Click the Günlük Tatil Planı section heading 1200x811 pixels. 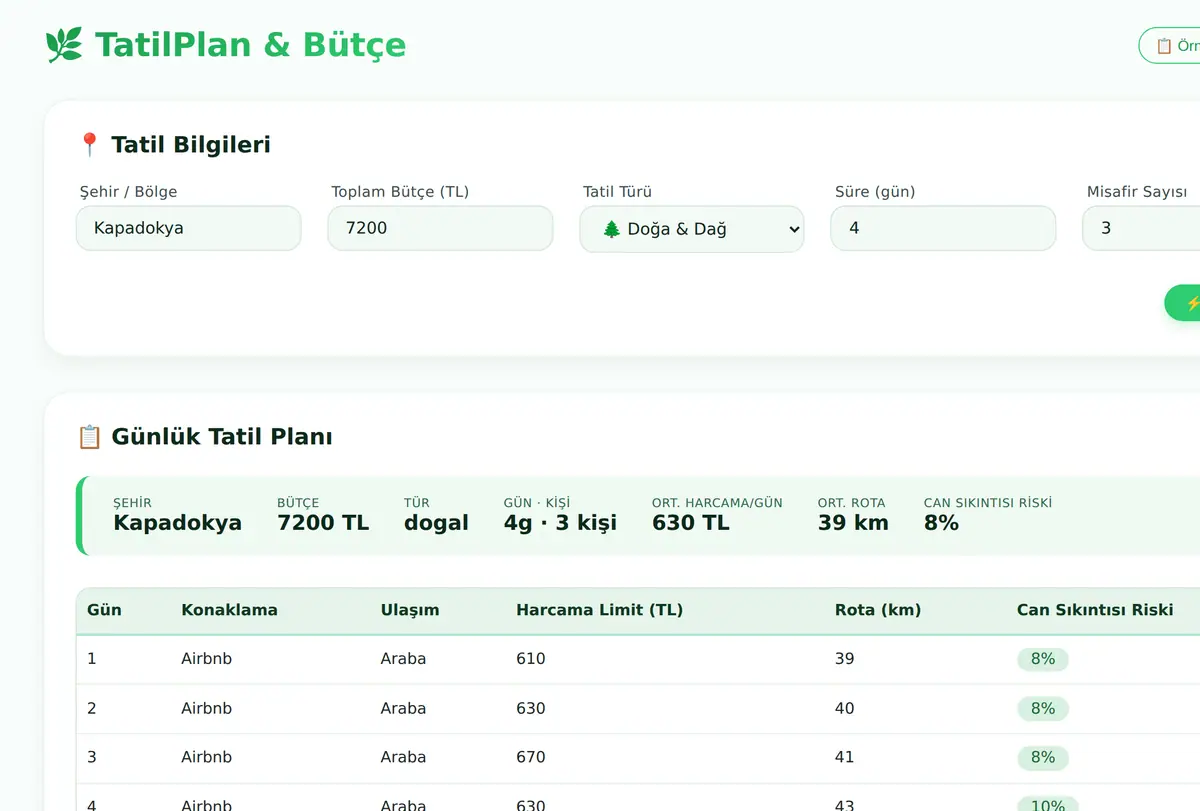[222, 437]
